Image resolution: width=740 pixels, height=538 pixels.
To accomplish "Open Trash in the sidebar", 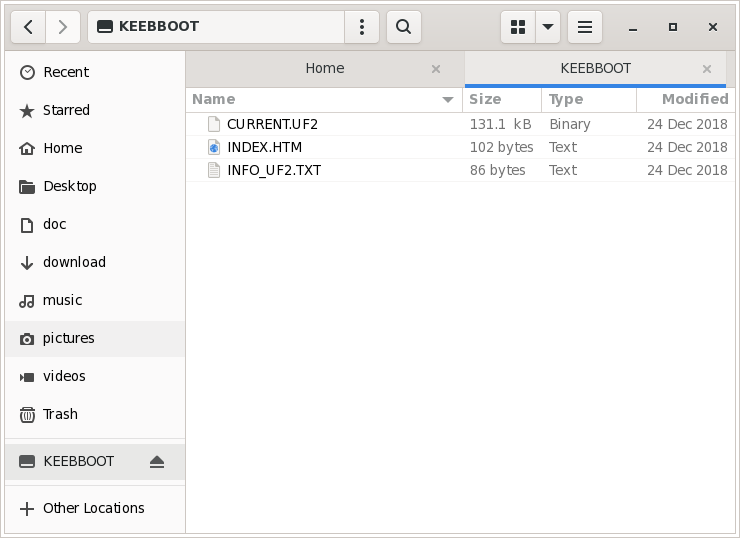I will click(x=60, y=414).
